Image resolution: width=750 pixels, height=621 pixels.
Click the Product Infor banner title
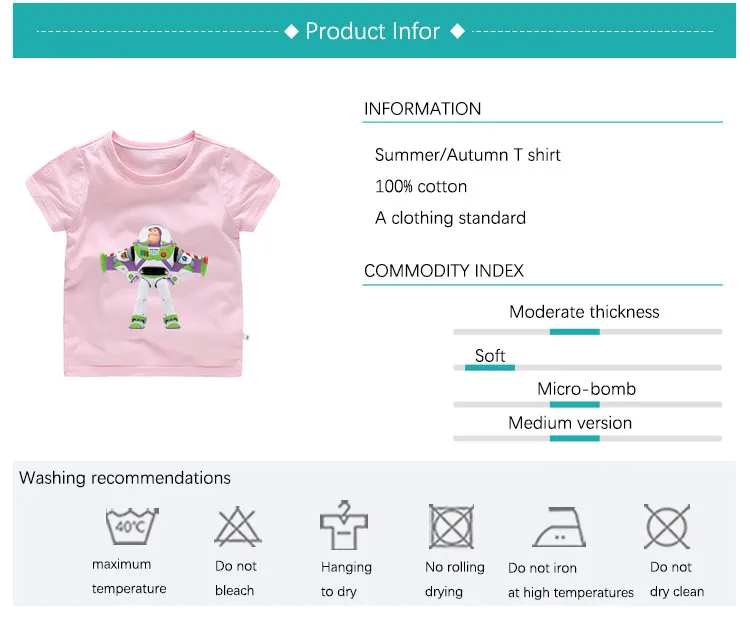(x=373, y=32)
